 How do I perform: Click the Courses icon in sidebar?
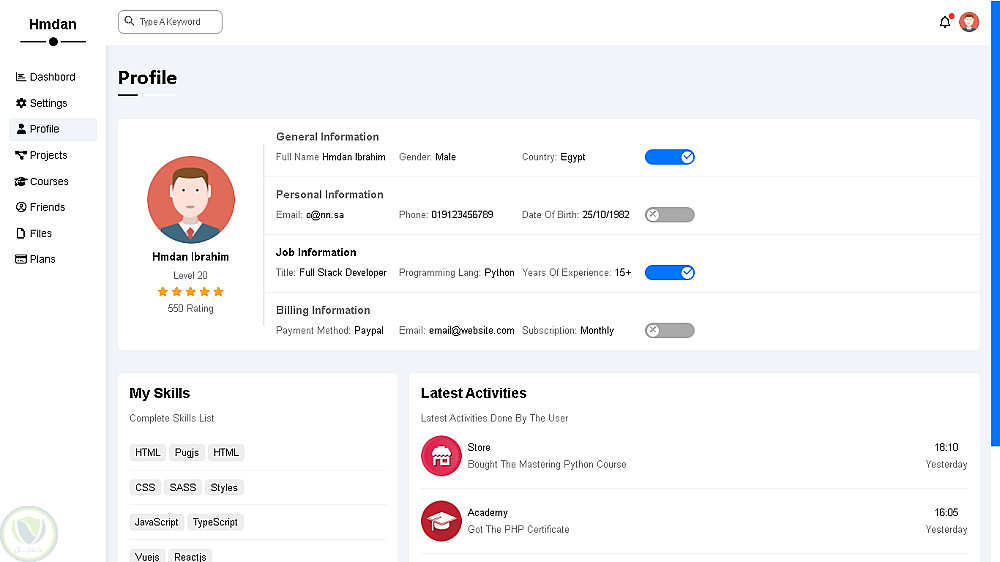point(21,182)
